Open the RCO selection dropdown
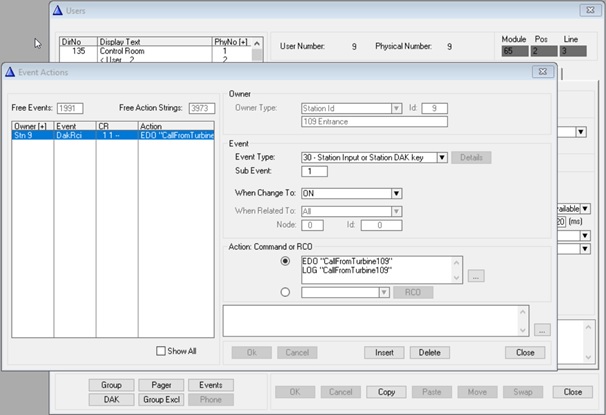The image size is (606, 415). 384,292
